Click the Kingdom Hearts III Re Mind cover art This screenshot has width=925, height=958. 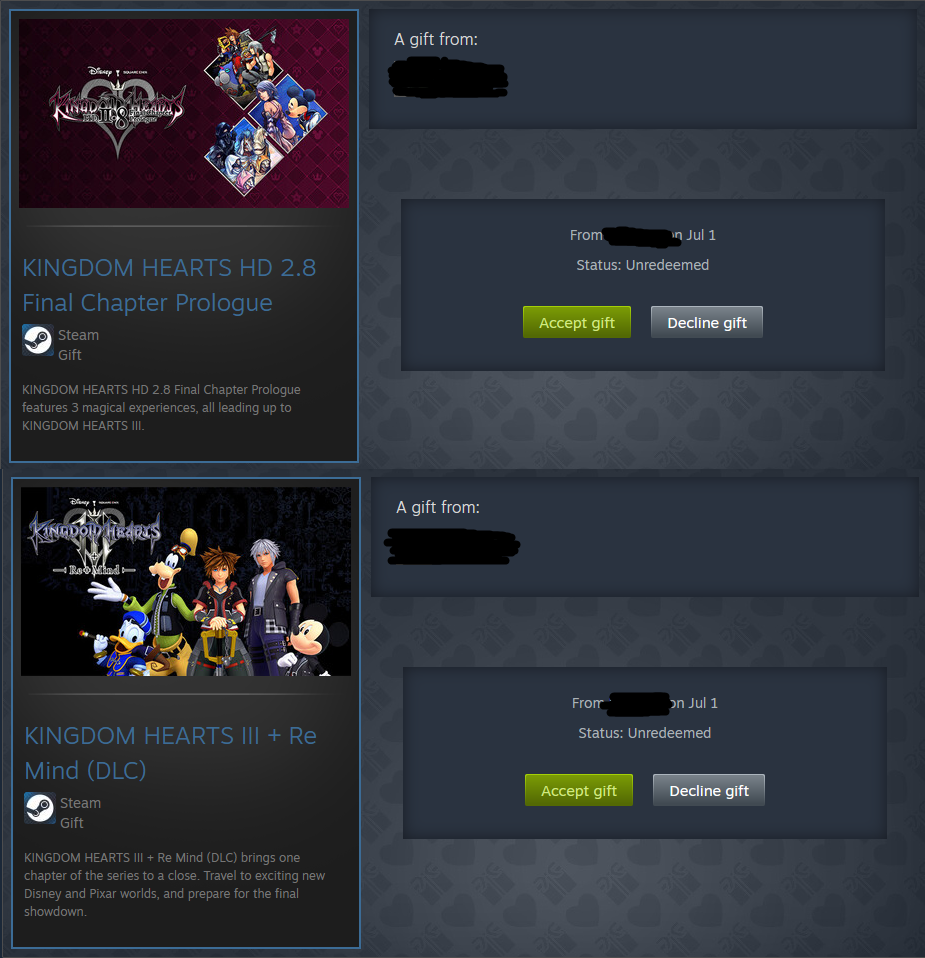(186, 581)
